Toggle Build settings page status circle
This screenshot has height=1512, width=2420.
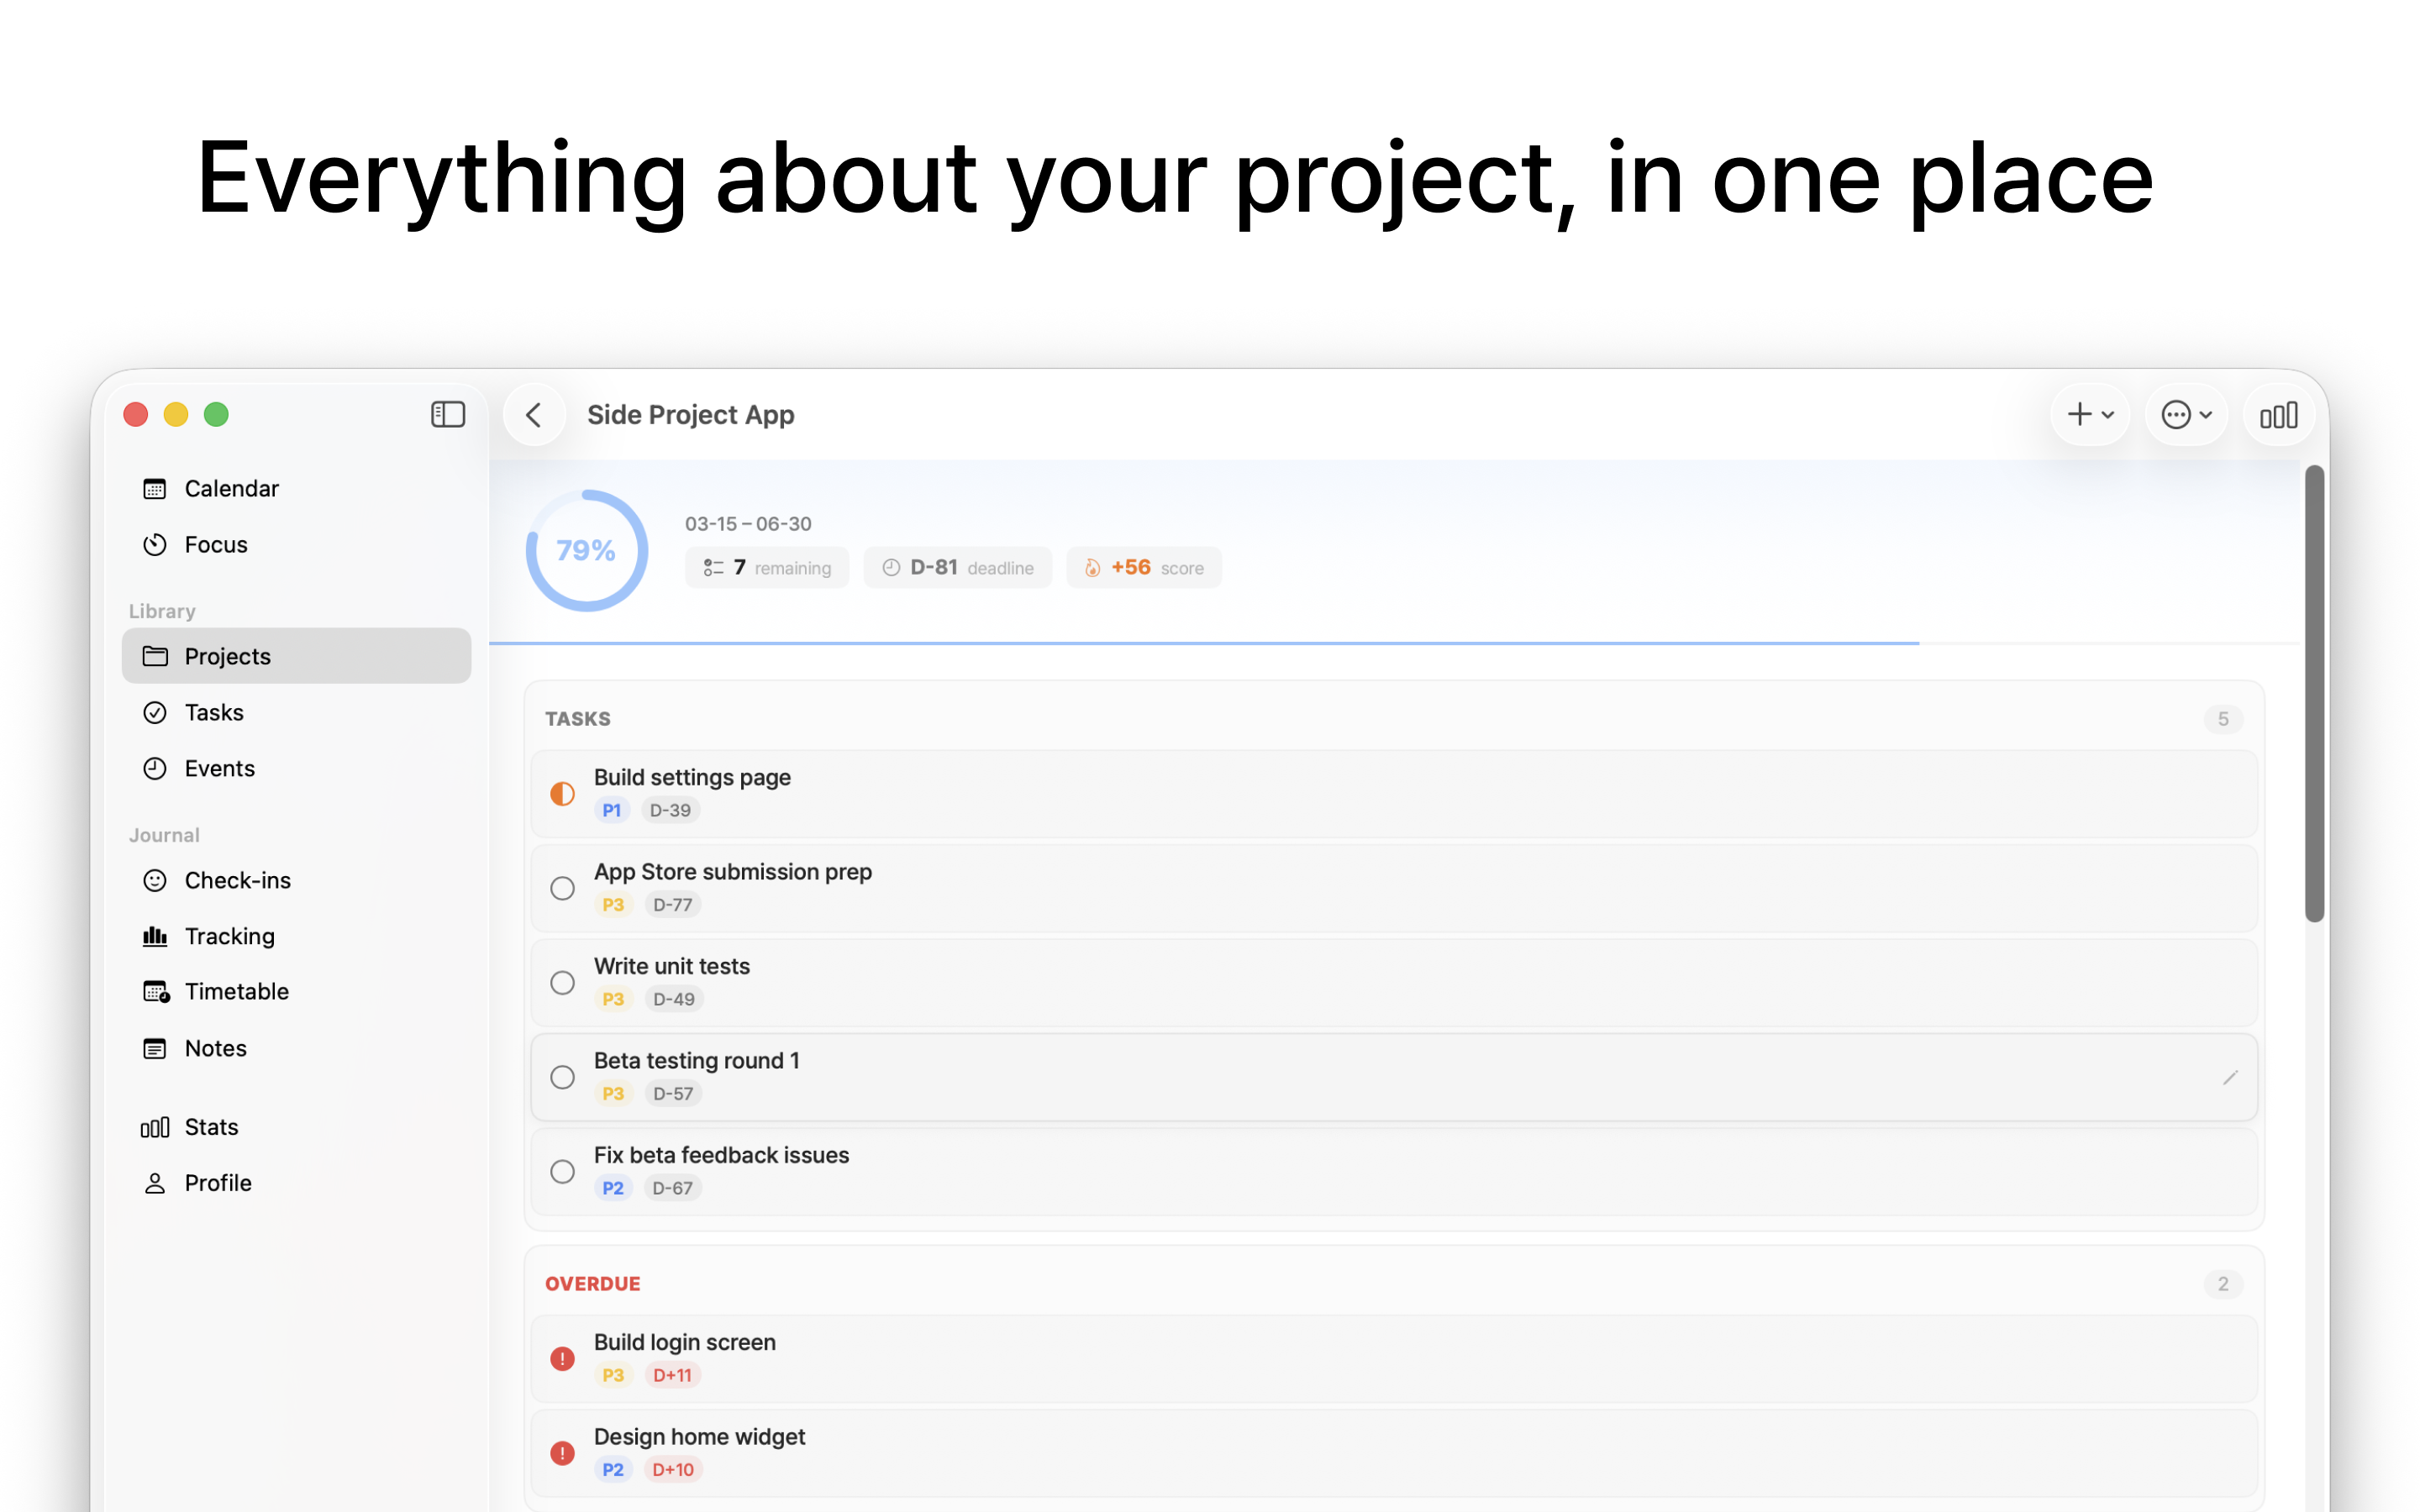[562, 794]
